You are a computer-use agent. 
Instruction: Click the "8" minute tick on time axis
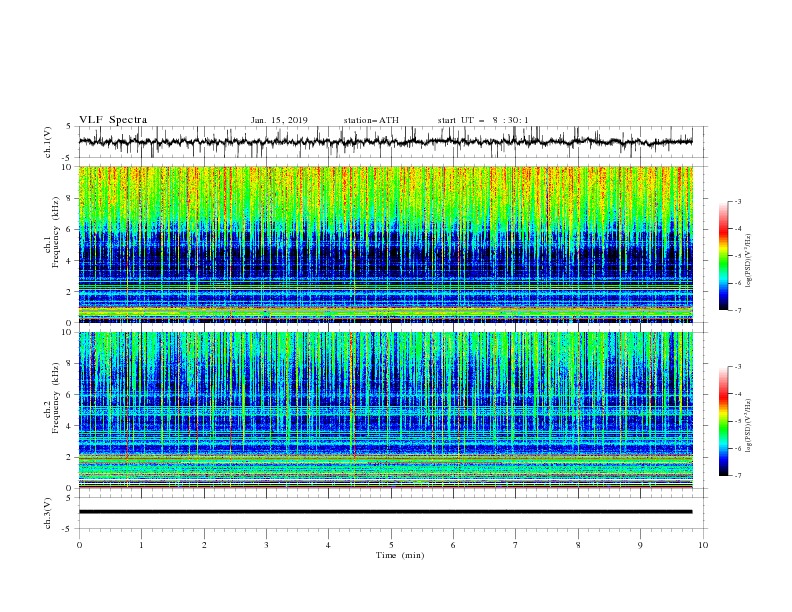click(578, 545)
